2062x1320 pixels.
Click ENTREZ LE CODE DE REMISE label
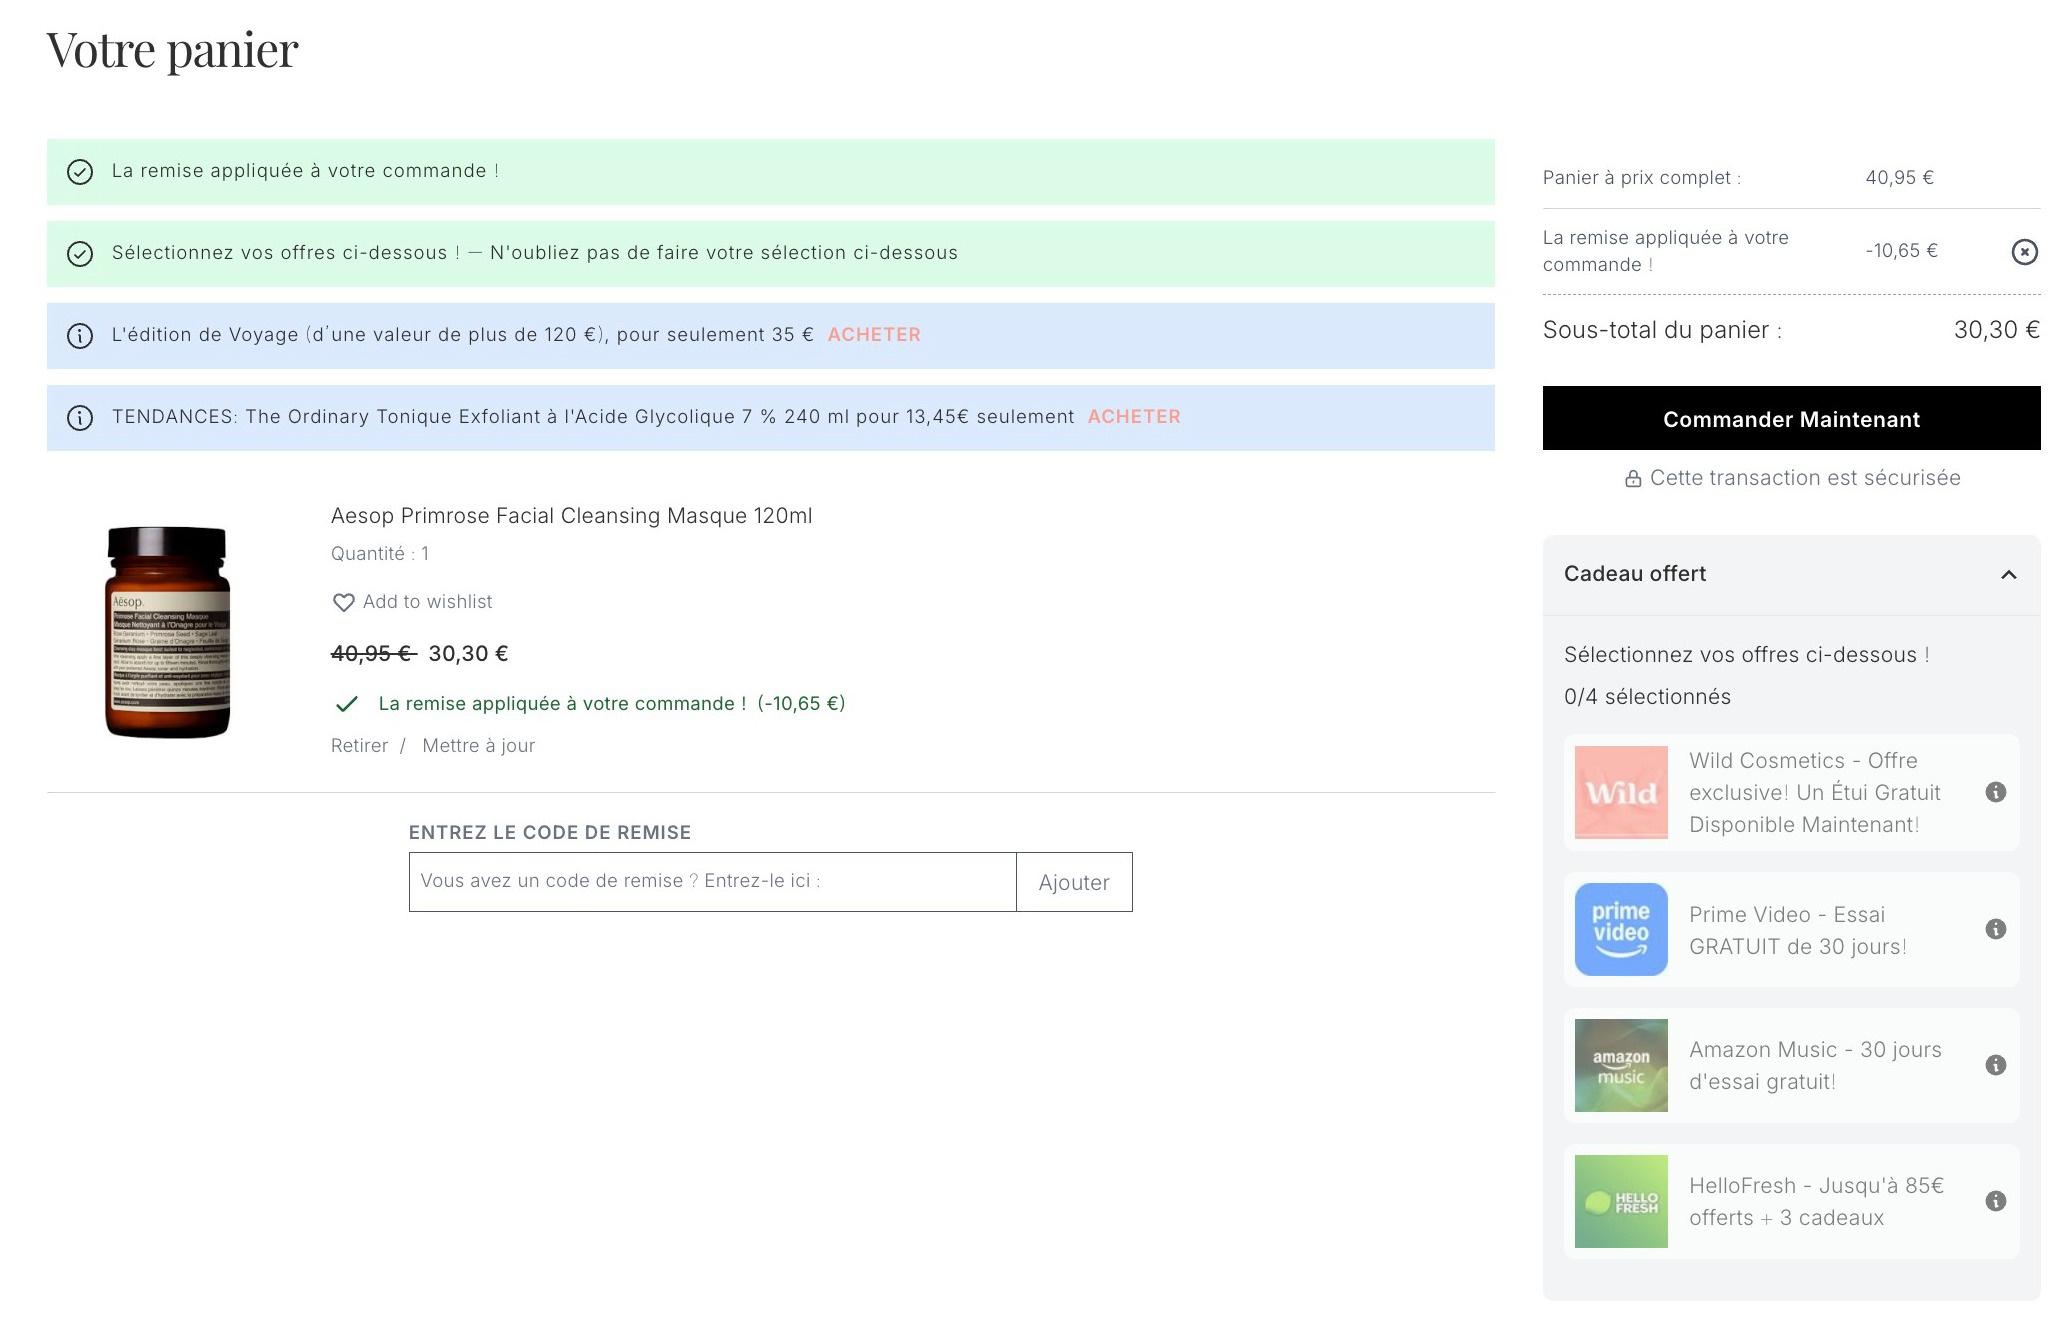[550, 833]
